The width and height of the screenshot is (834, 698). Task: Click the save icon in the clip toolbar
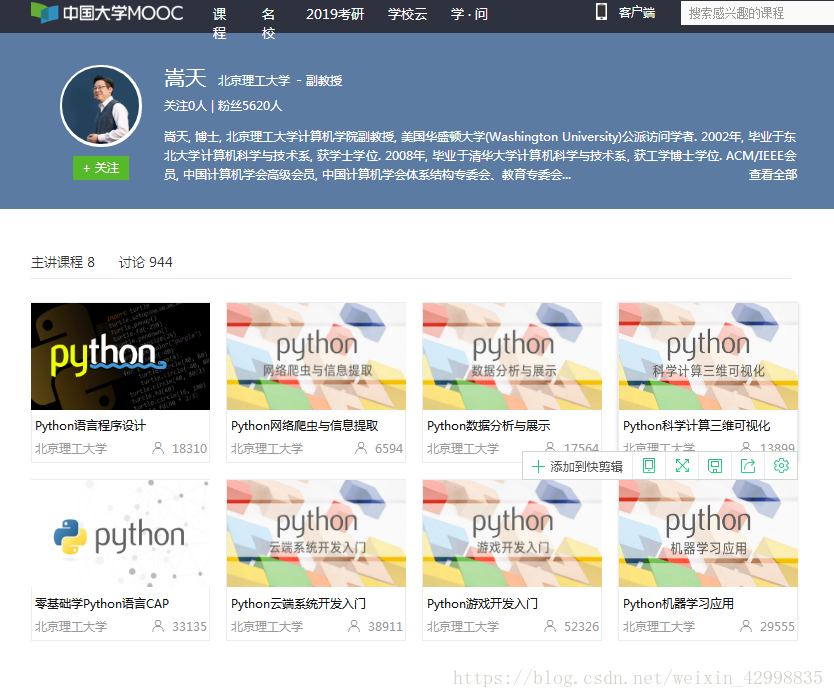(715, 466)
